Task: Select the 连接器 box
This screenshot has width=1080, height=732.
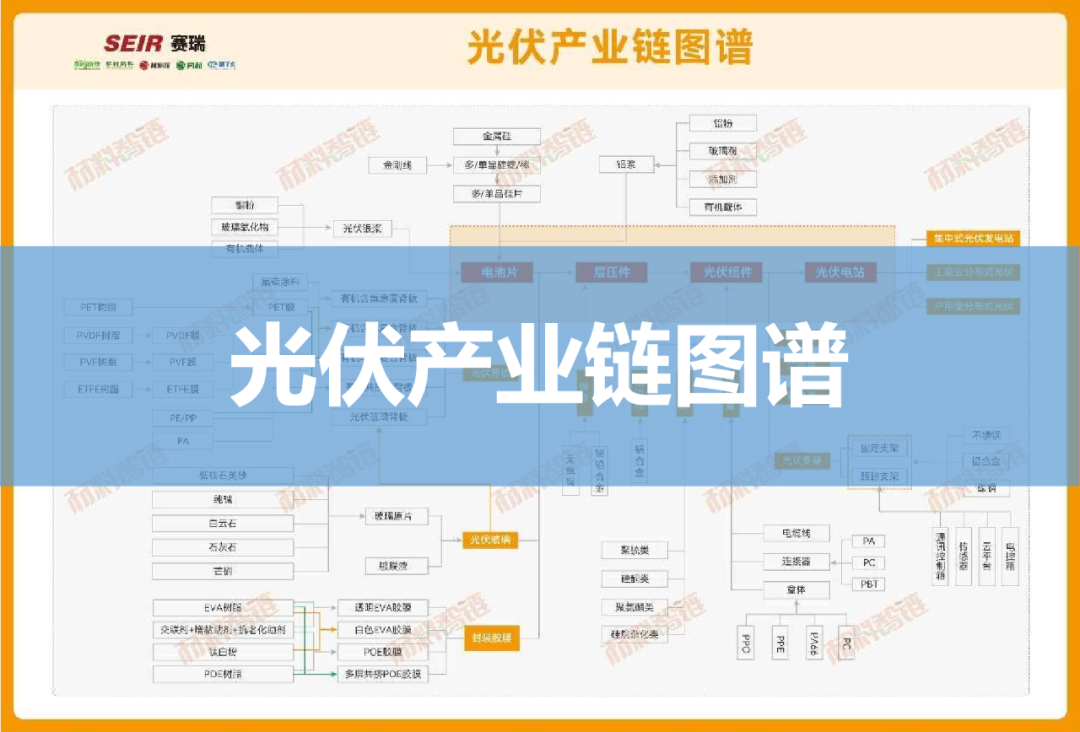Action: (x=796, y=561)
